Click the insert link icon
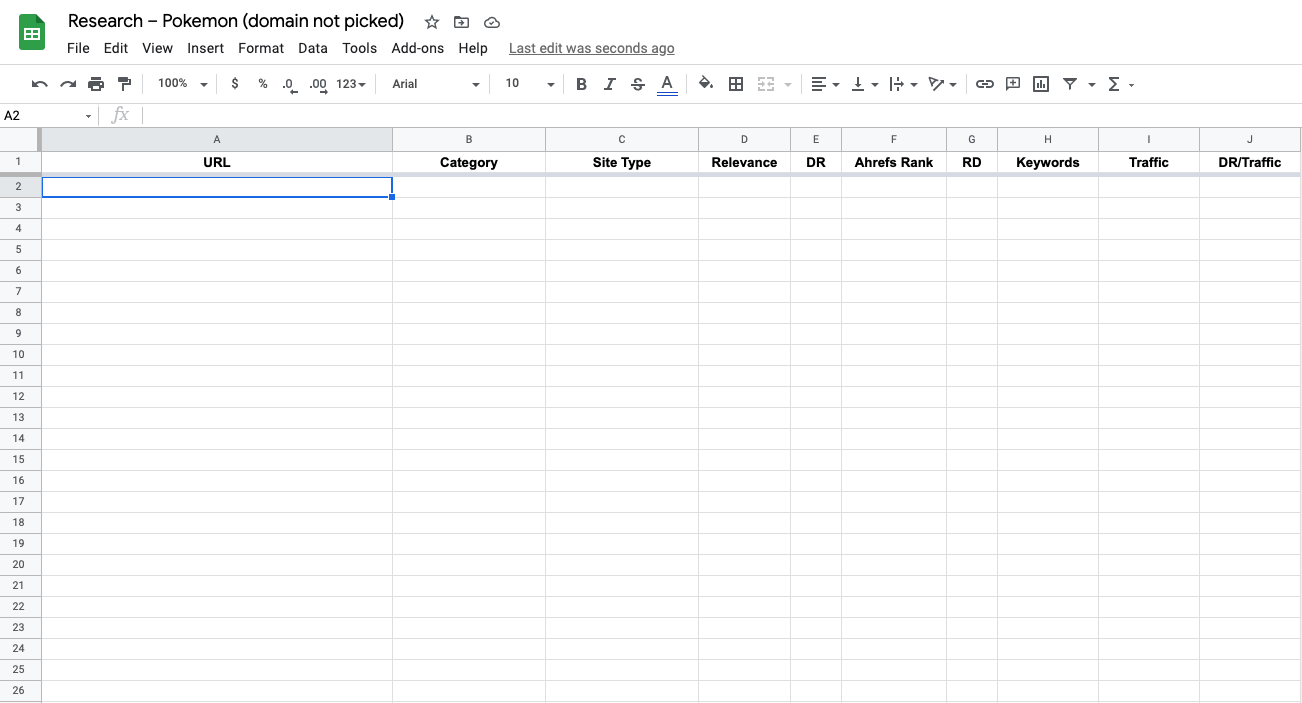The width and height of the screenshot is (1302, 703). coord(985,84)
